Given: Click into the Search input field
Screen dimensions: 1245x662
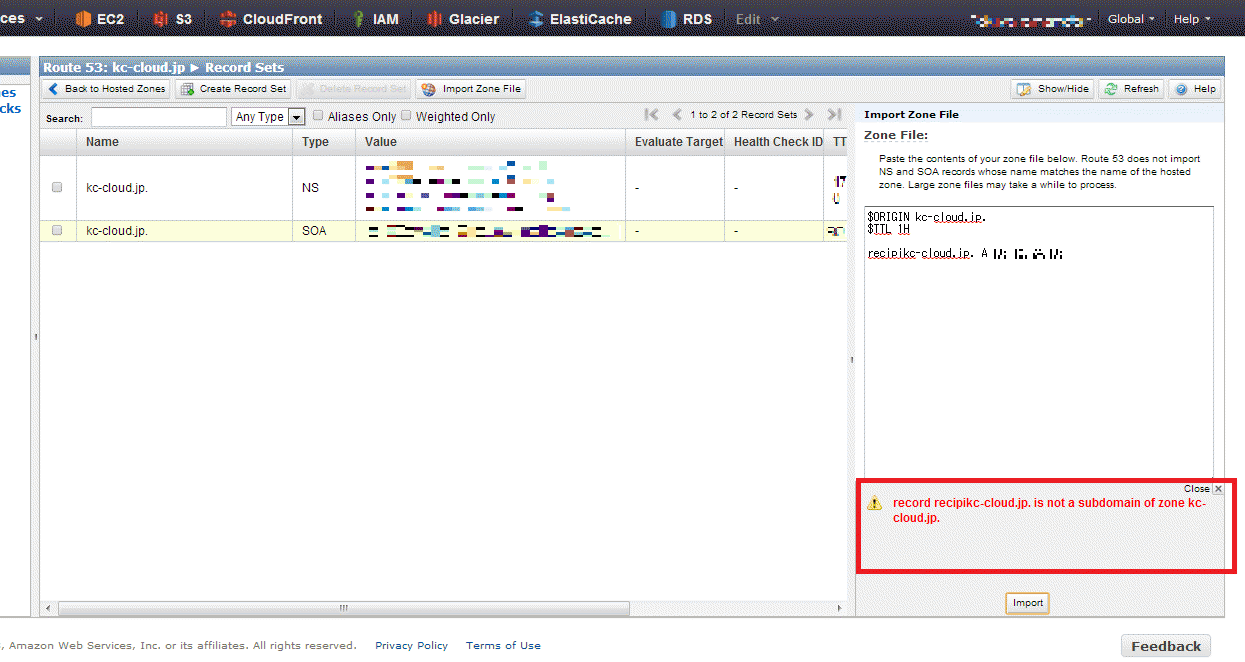Looking at the screenshot, I should pyautogui.click(x=159, y=117).
